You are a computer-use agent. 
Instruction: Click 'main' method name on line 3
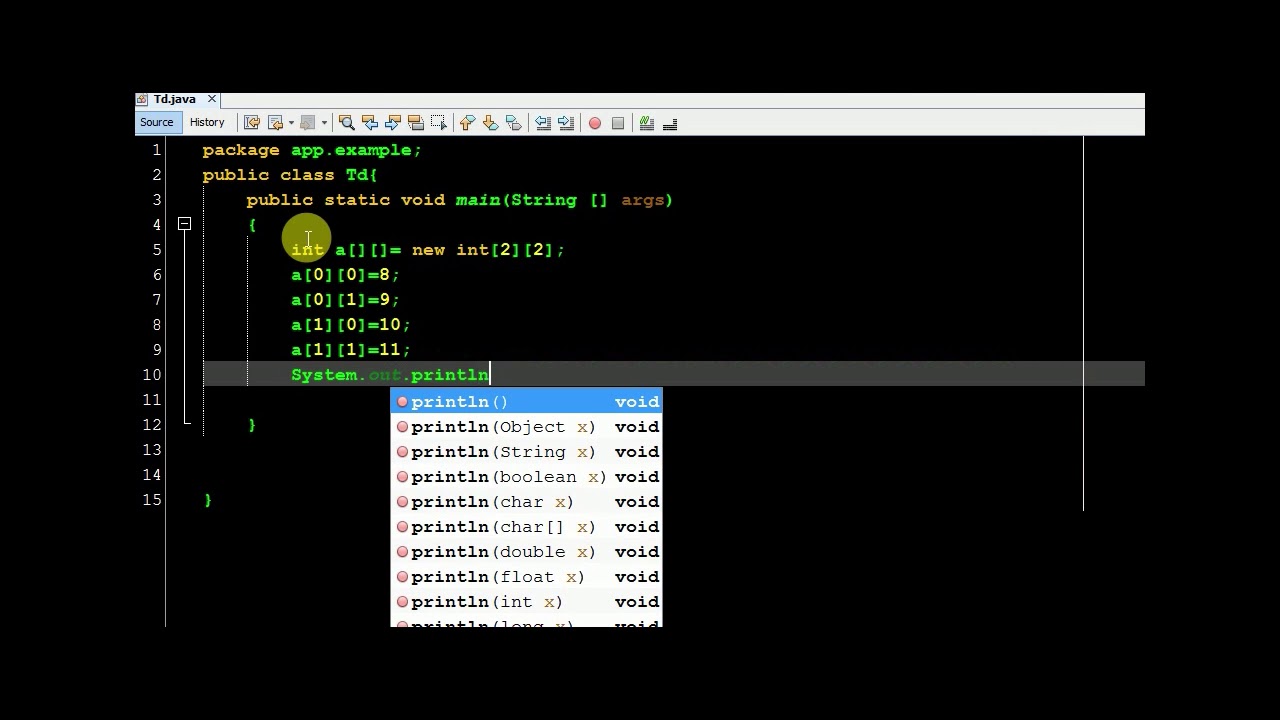(x=478, y=200)
